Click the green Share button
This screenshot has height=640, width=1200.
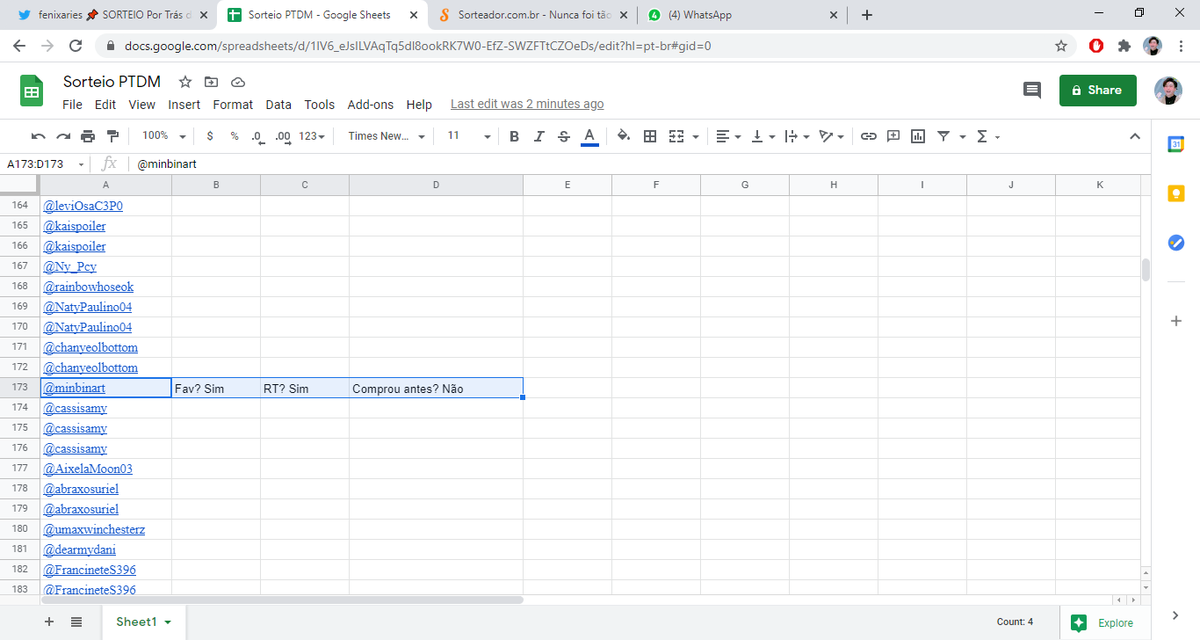1098,90
